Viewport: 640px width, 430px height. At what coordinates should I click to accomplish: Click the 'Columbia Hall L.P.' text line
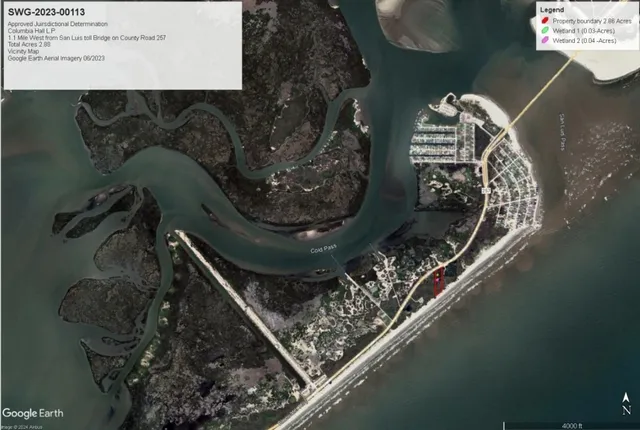tap(31, 31)
